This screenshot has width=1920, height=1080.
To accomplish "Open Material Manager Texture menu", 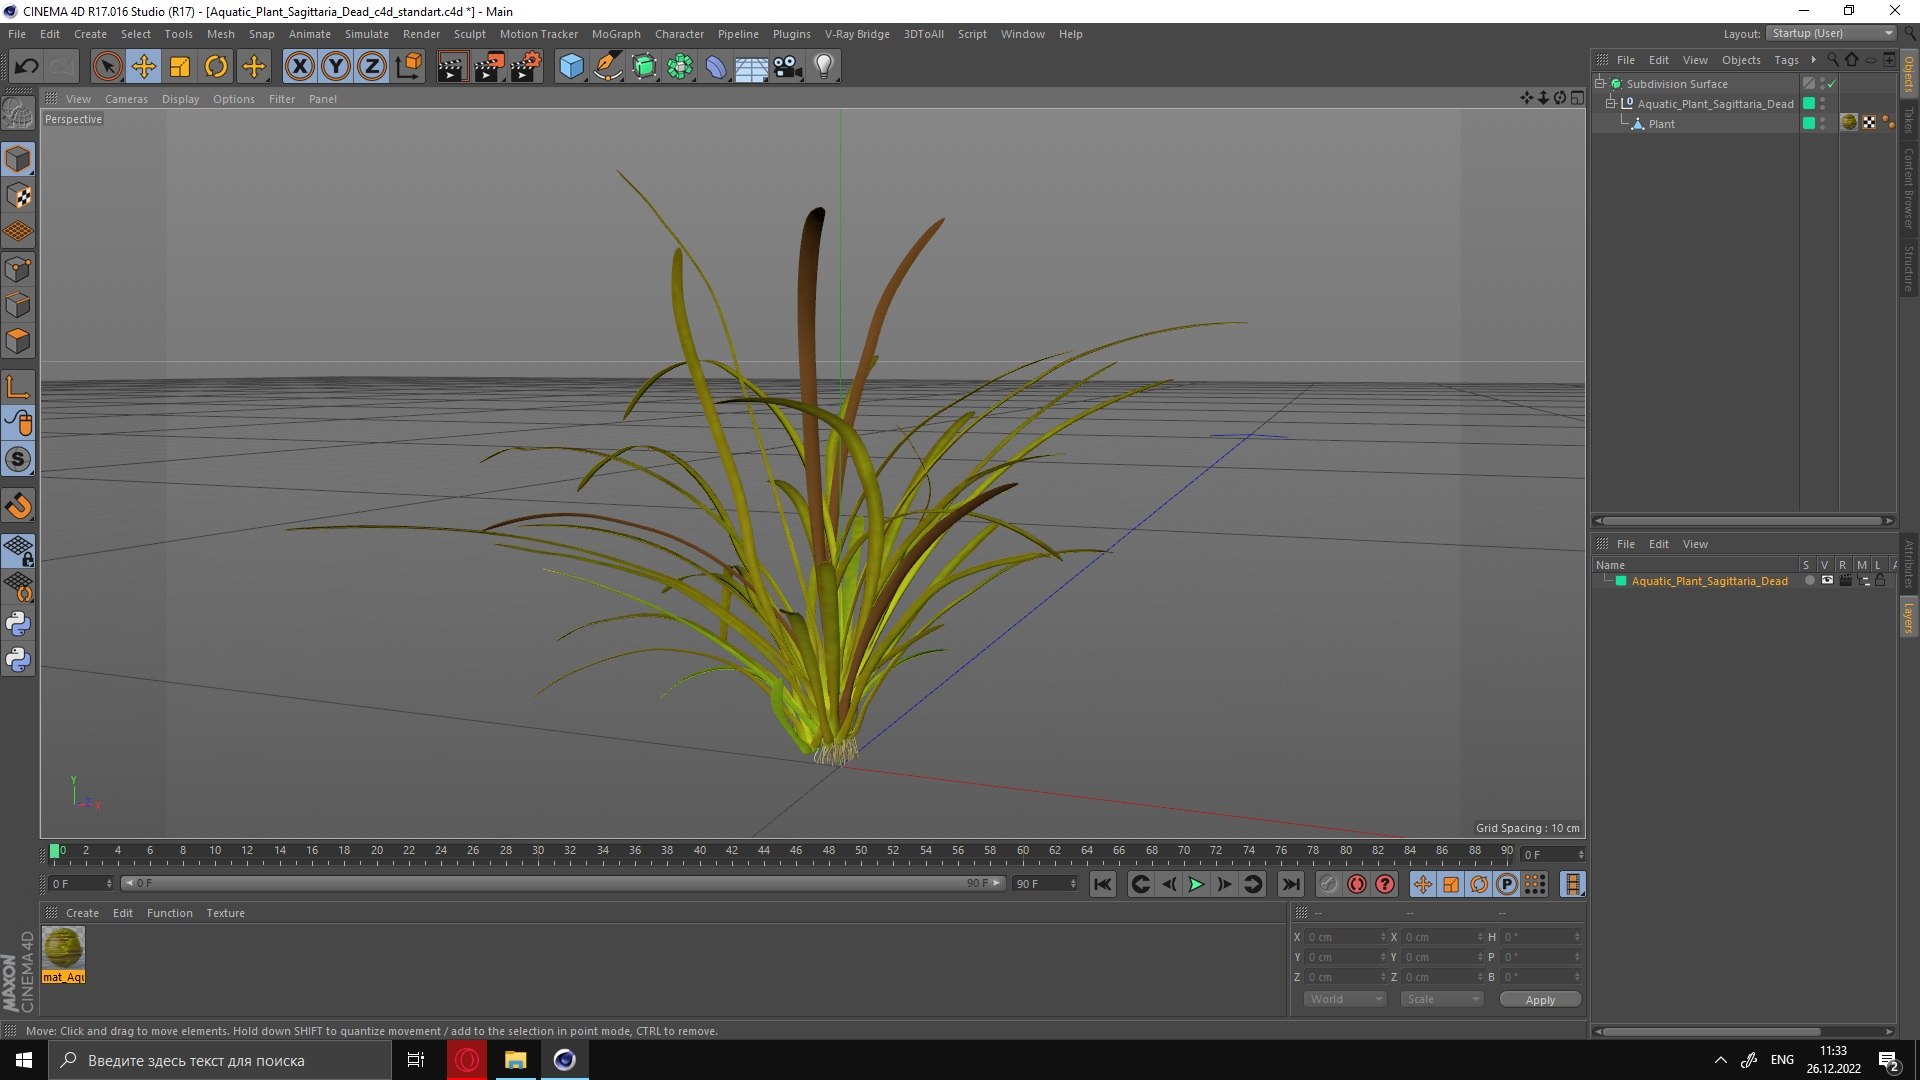I will click(225, 913).
